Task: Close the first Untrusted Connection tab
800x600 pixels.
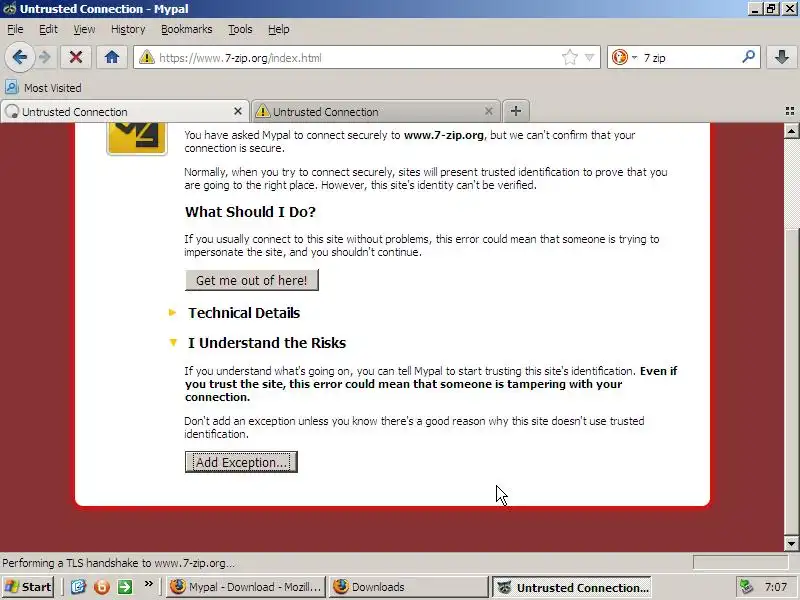Action: click(x=238, y=111)
